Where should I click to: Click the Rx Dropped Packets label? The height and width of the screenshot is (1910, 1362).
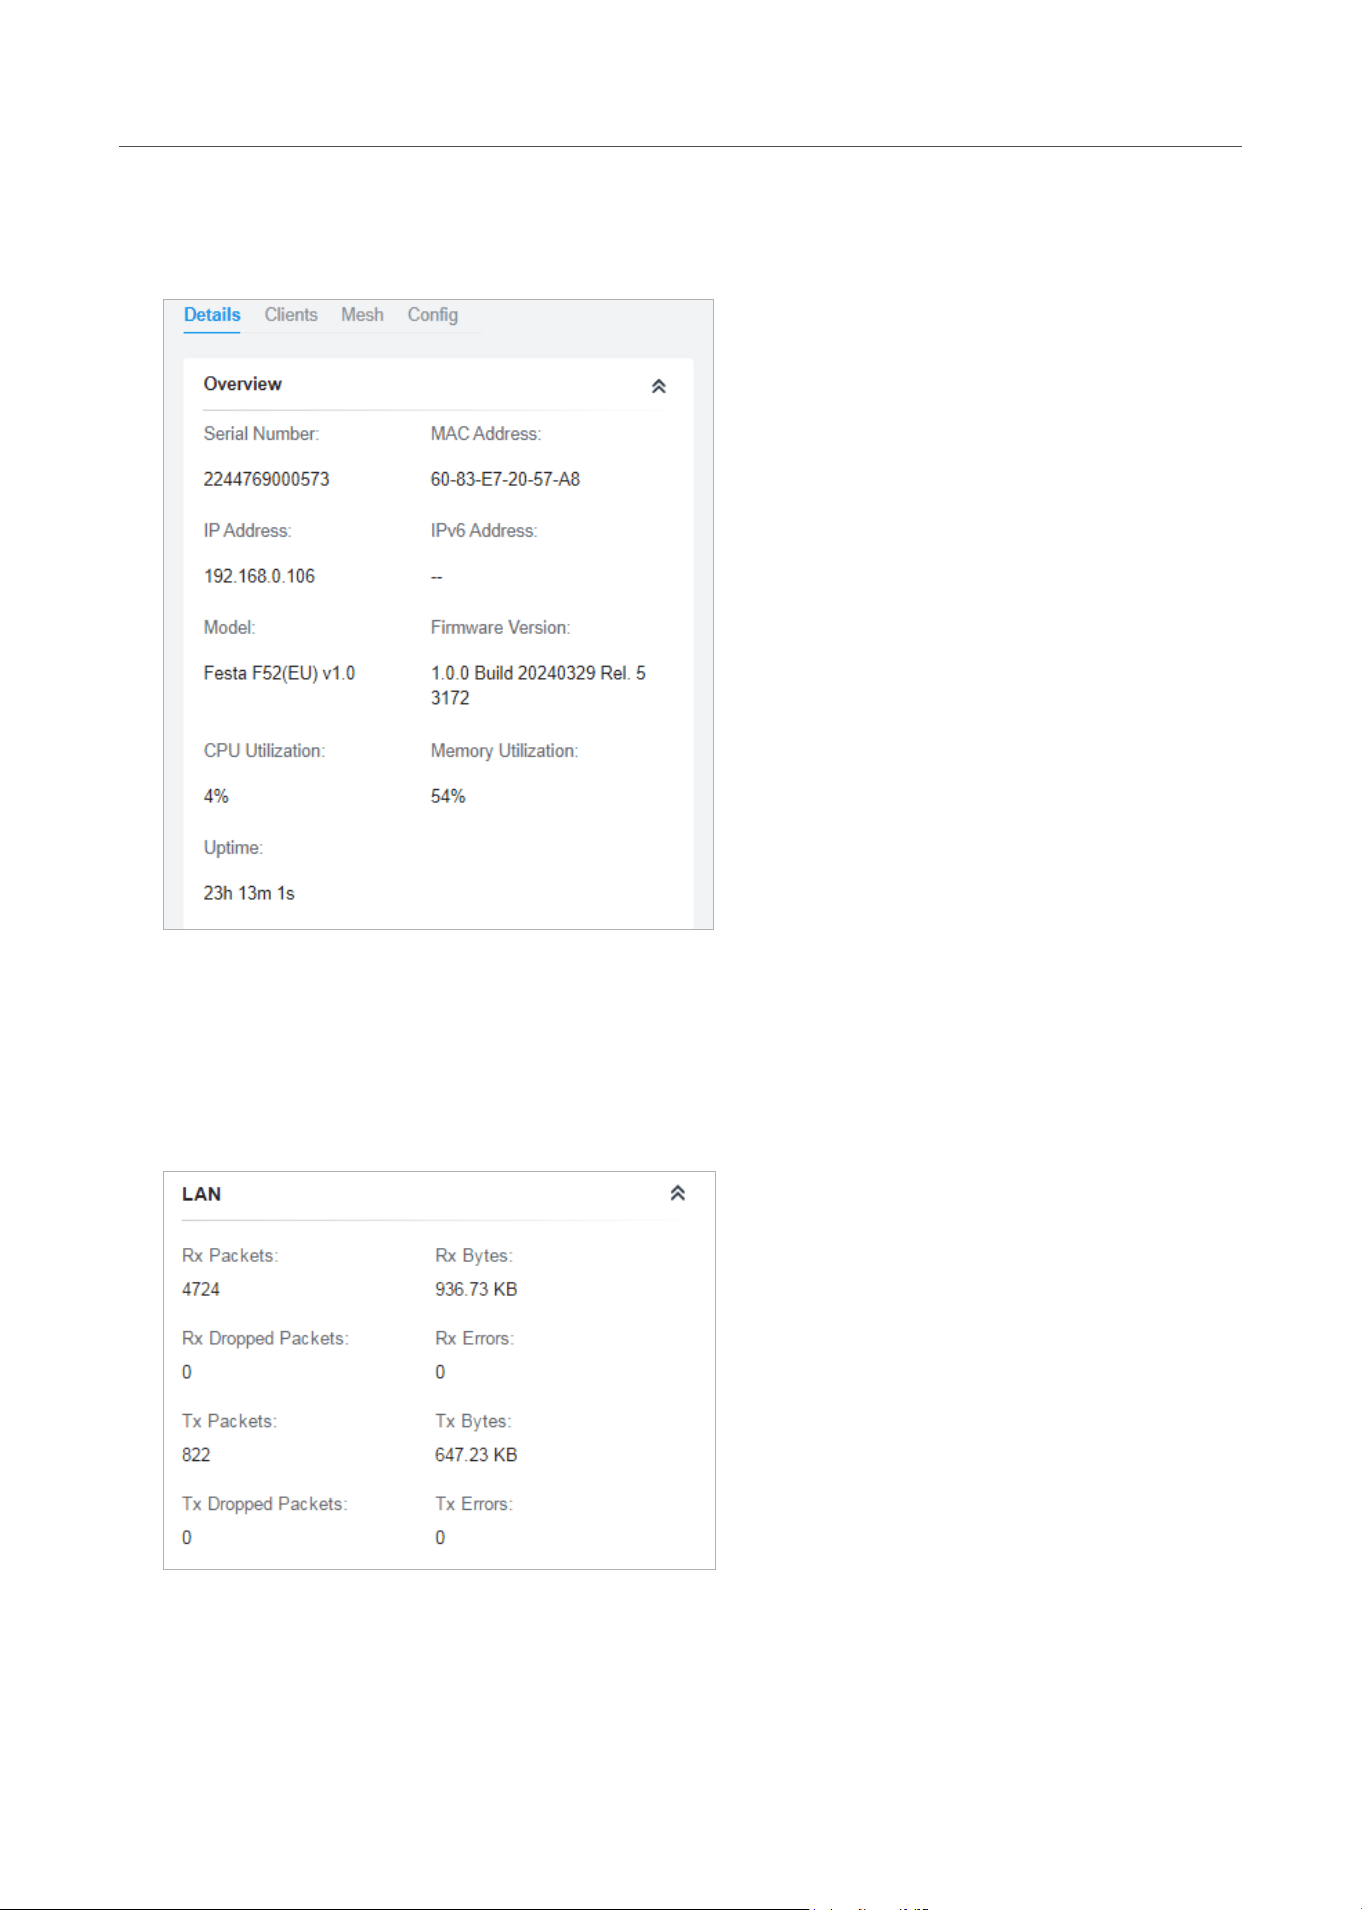[x=265, y=1338]
